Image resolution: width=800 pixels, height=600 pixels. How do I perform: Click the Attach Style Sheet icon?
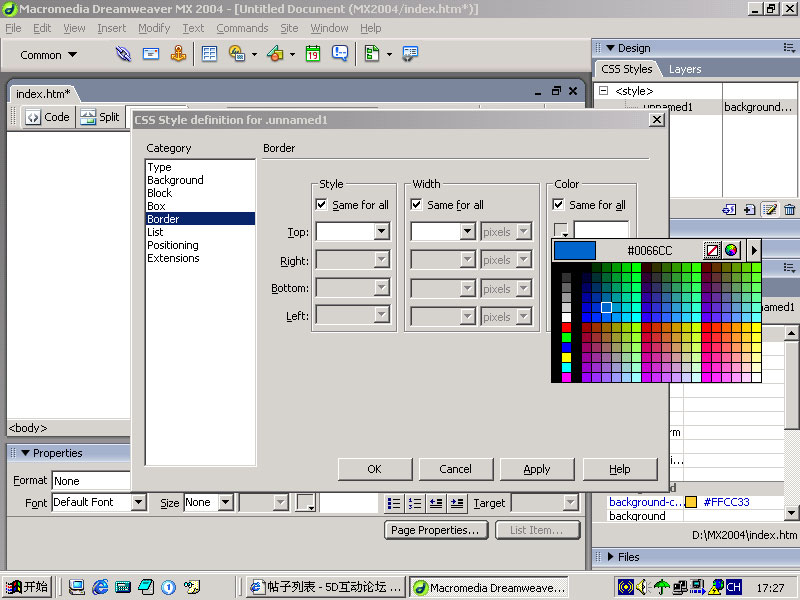point(729,210)
